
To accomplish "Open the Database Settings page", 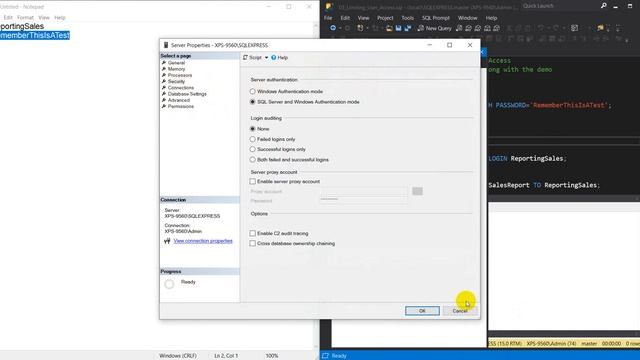I will [187, 94].
